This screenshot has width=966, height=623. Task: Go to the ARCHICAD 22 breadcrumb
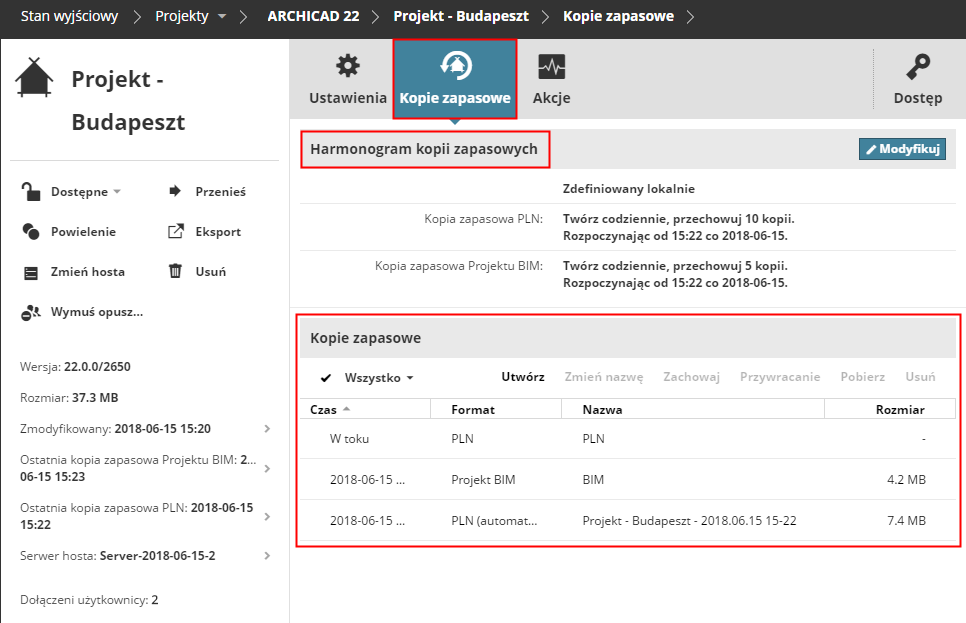click(x=313, y=16)
